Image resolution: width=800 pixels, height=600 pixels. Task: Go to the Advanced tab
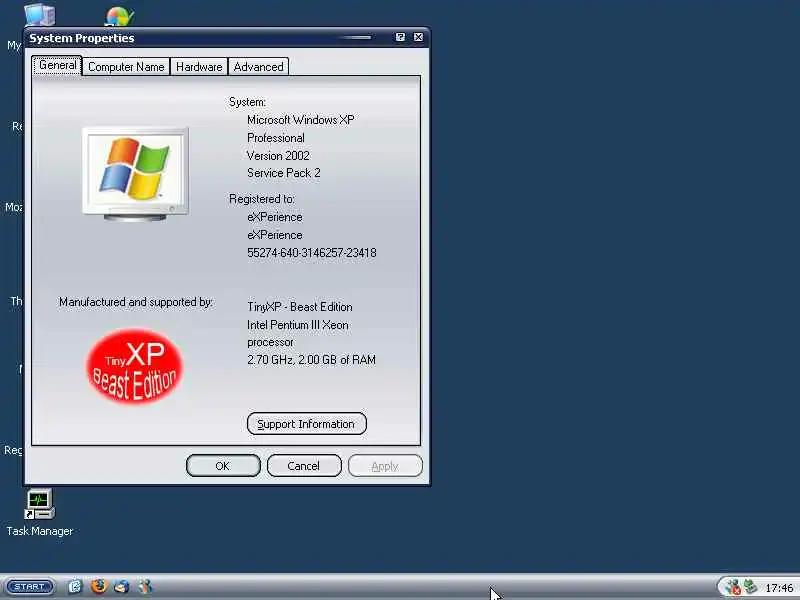[259, 67]
